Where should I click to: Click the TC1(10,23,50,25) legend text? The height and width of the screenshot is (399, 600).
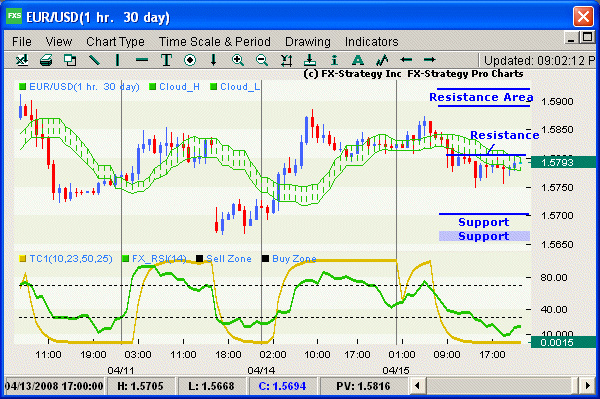point(71,259)
